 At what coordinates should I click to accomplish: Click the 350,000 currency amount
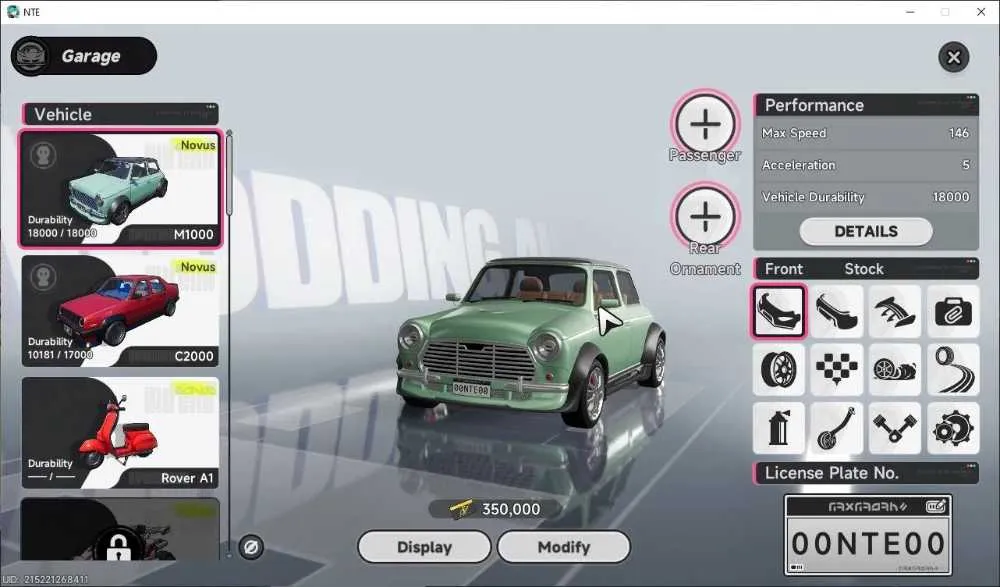coord(510,509)
